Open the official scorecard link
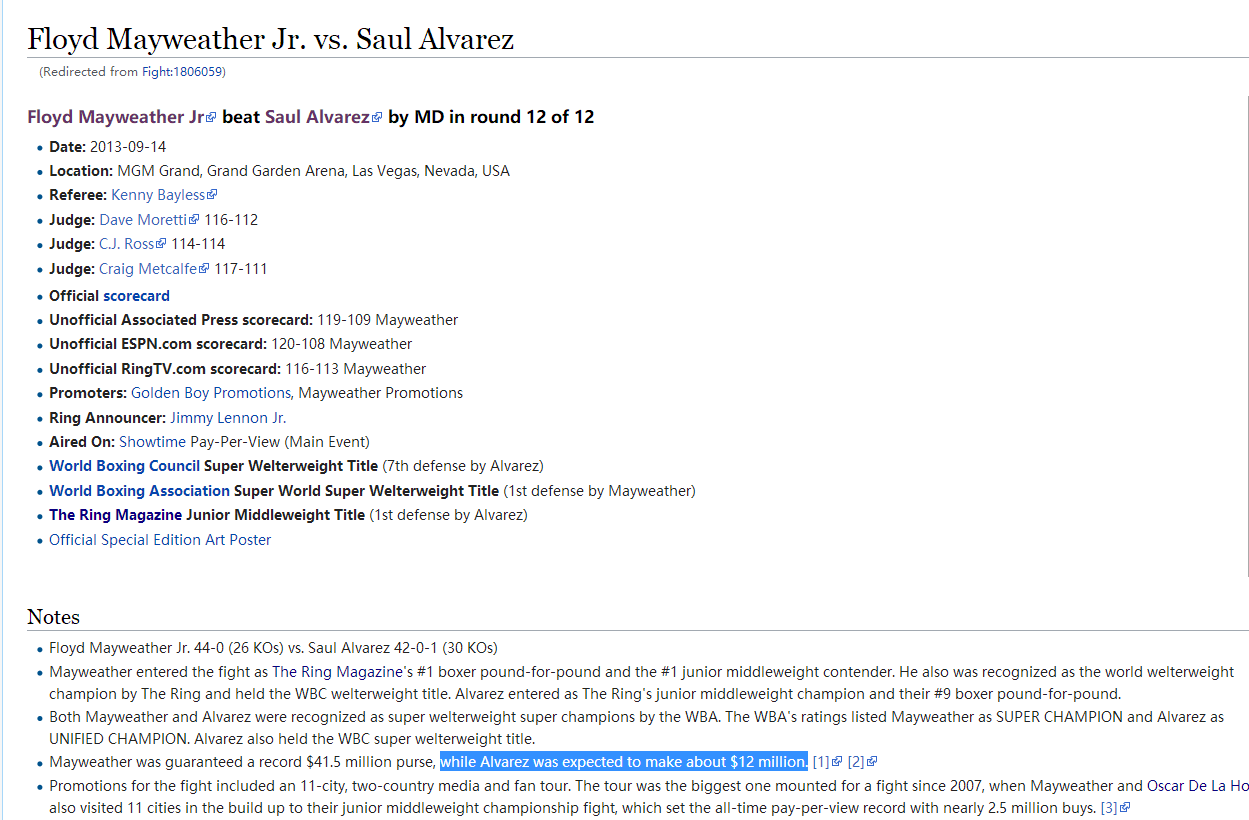The image size is (1249, 820). pyautogui.click(x=137, y=296)
